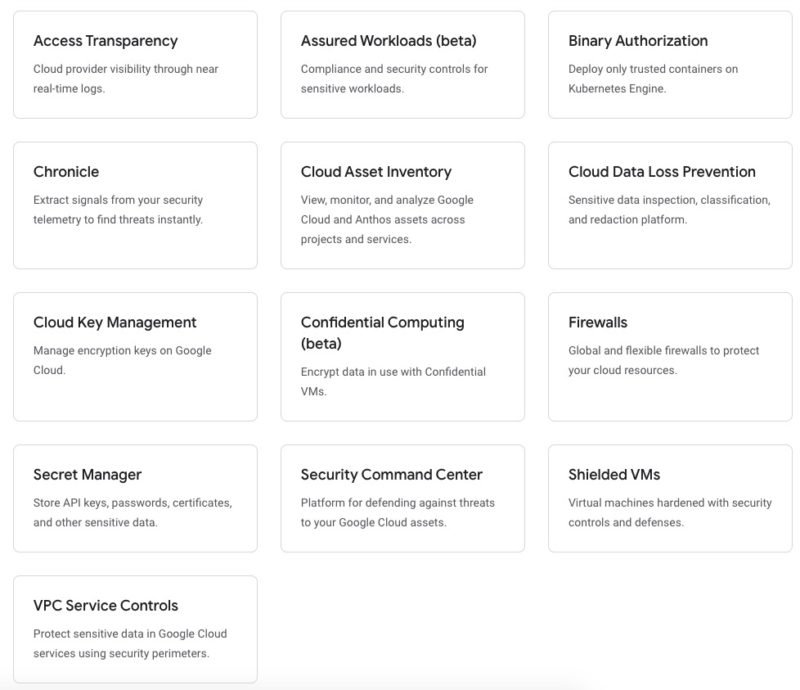Select the Security Command Center card
Screen dimensions: 800x690
coord(403,499)
